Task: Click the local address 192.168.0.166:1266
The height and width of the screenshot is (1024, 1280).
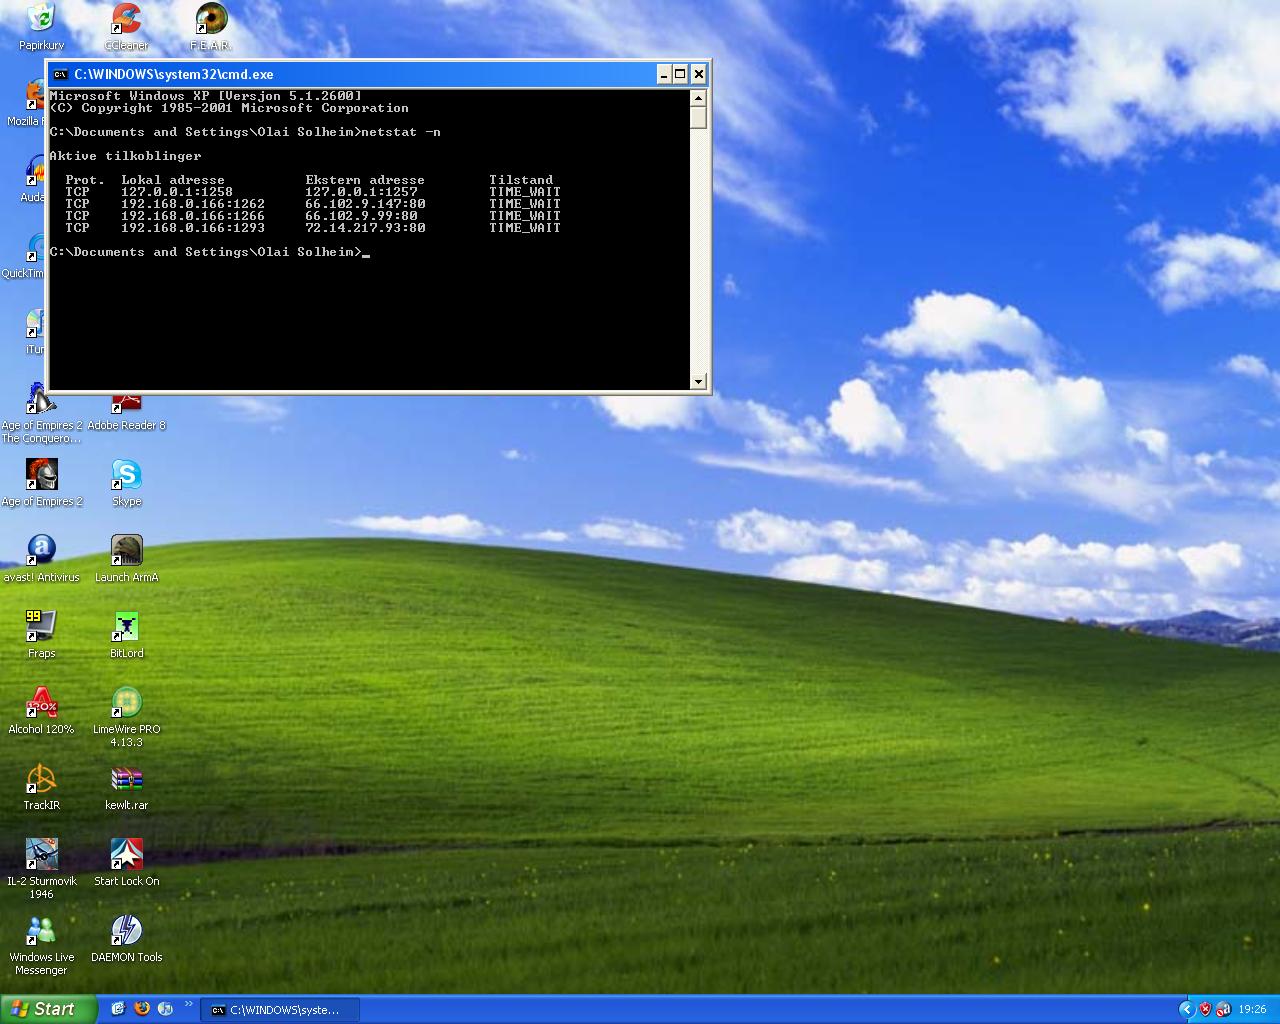Action: (193, 216)
